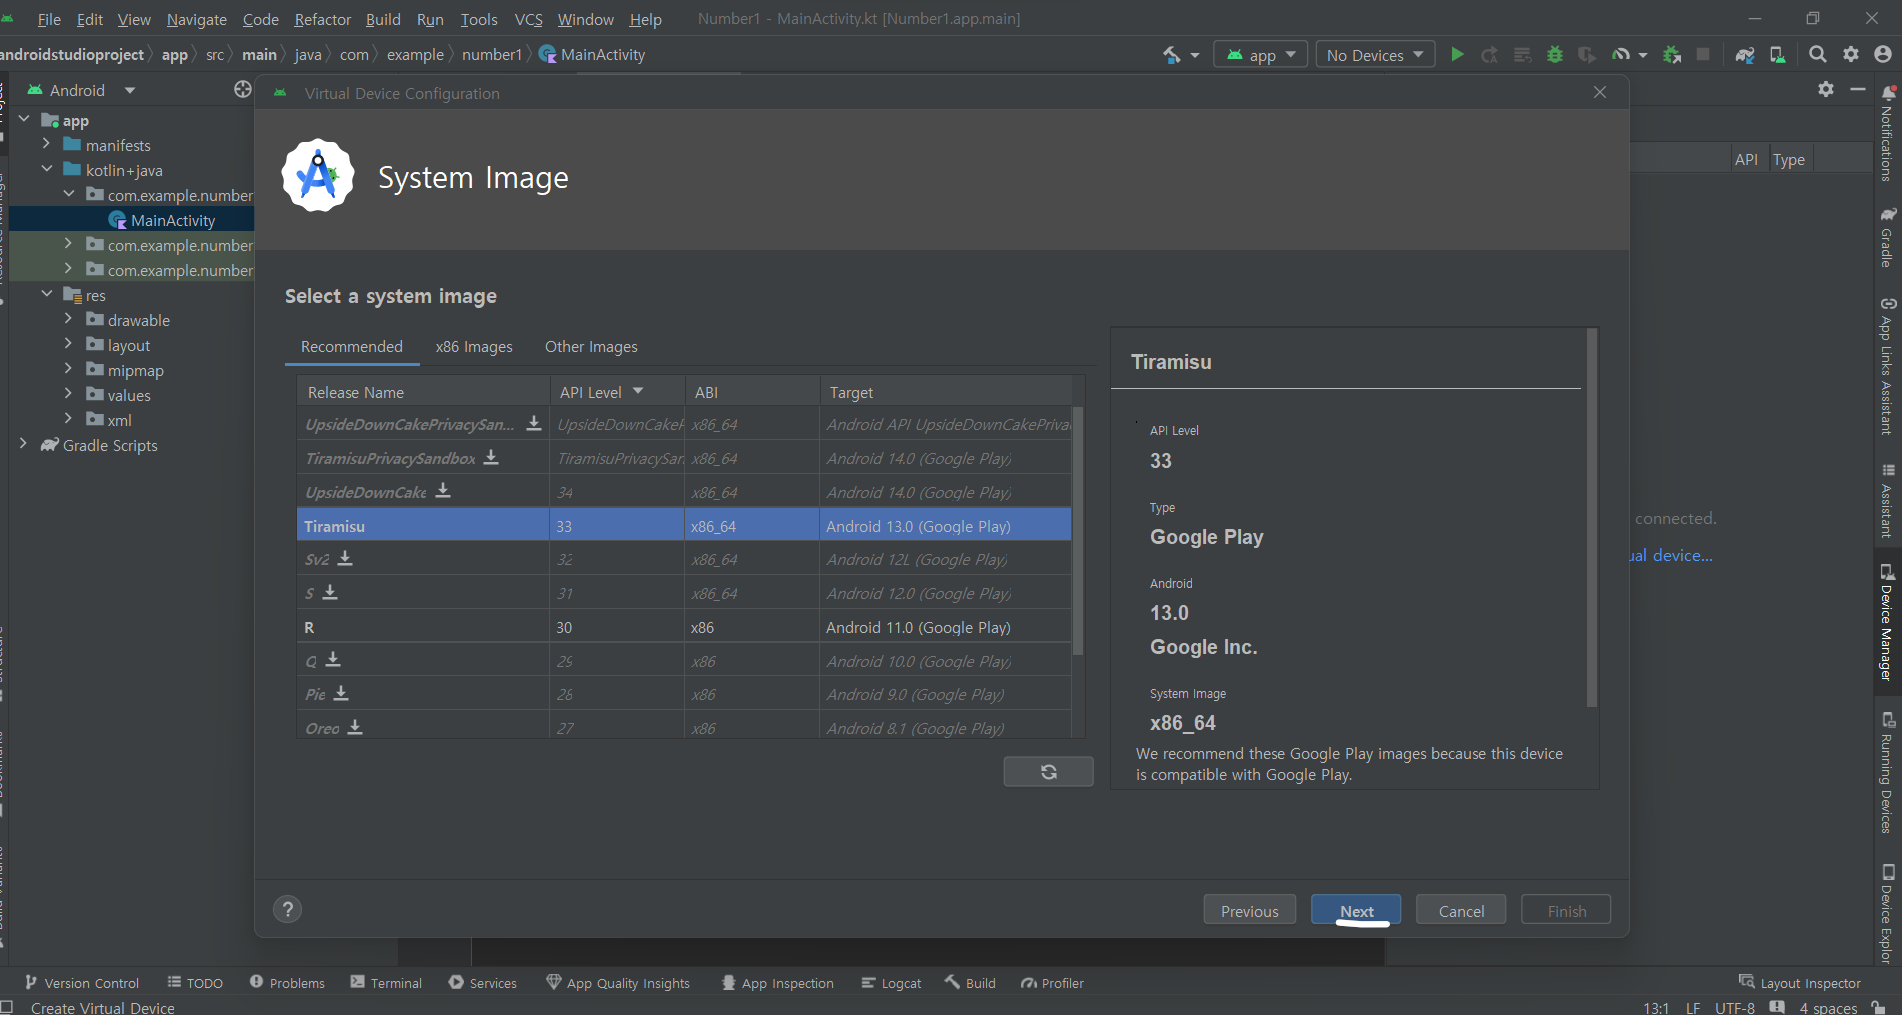
Task: Click MainActivity breadcrumb in navigation bar
Action: coord(592,54)
